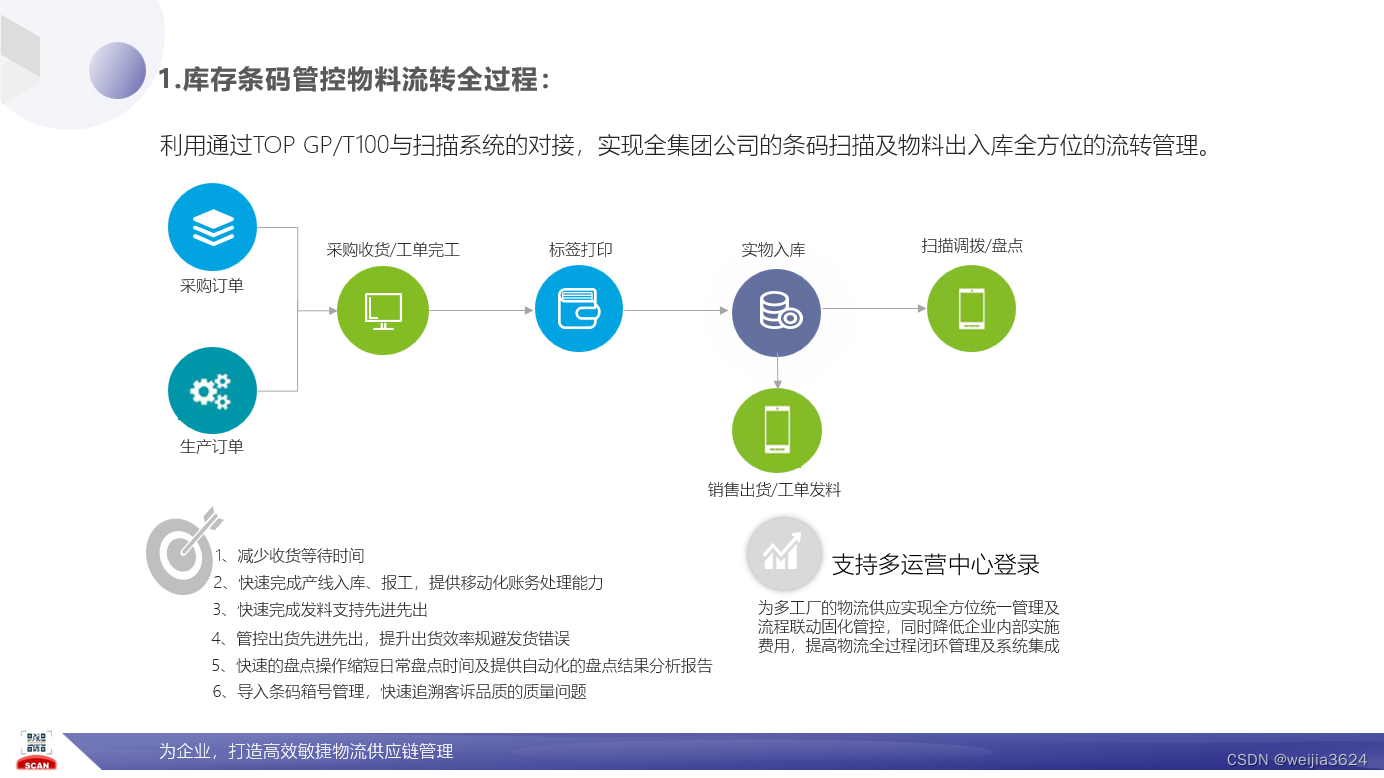Click the green phone icon above 销售出货/工单发料

(777, 431)
